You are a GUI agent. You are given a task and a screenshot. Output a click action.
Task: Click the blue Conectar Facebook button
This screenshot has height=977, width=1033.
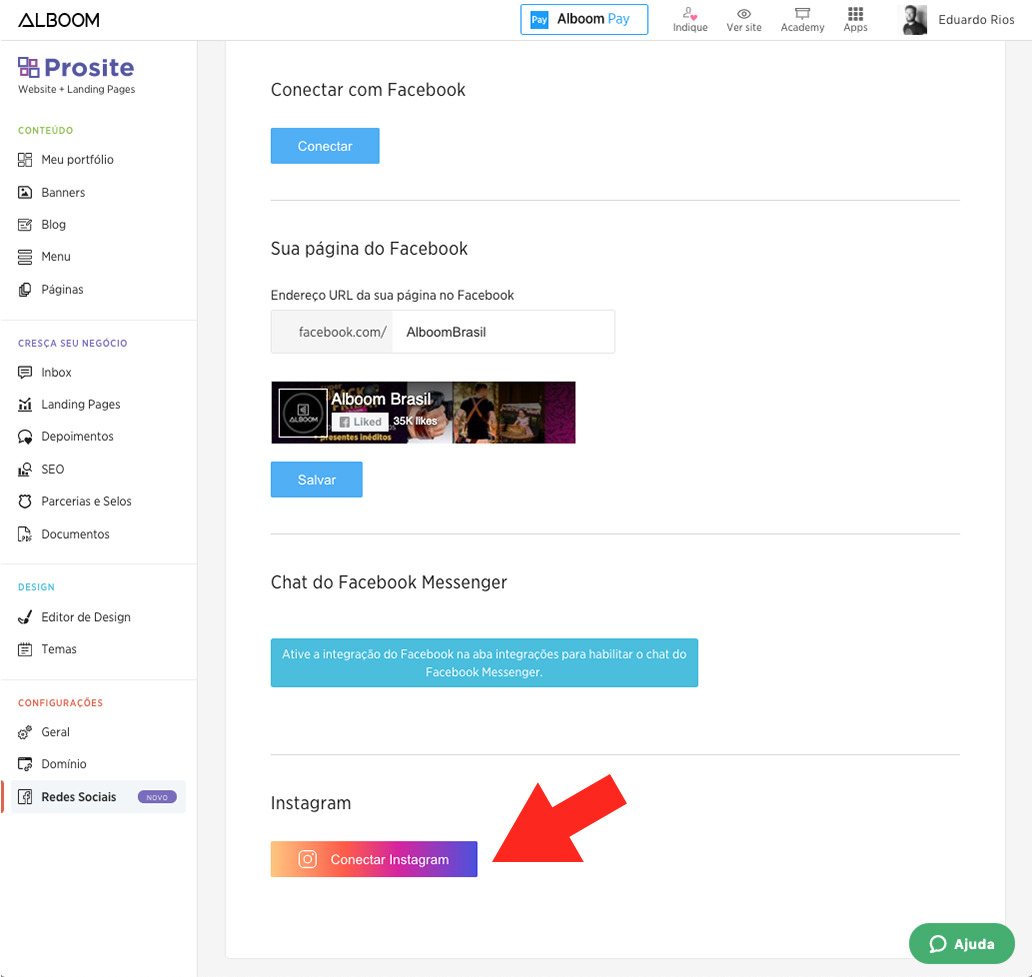tap(325, 146)
